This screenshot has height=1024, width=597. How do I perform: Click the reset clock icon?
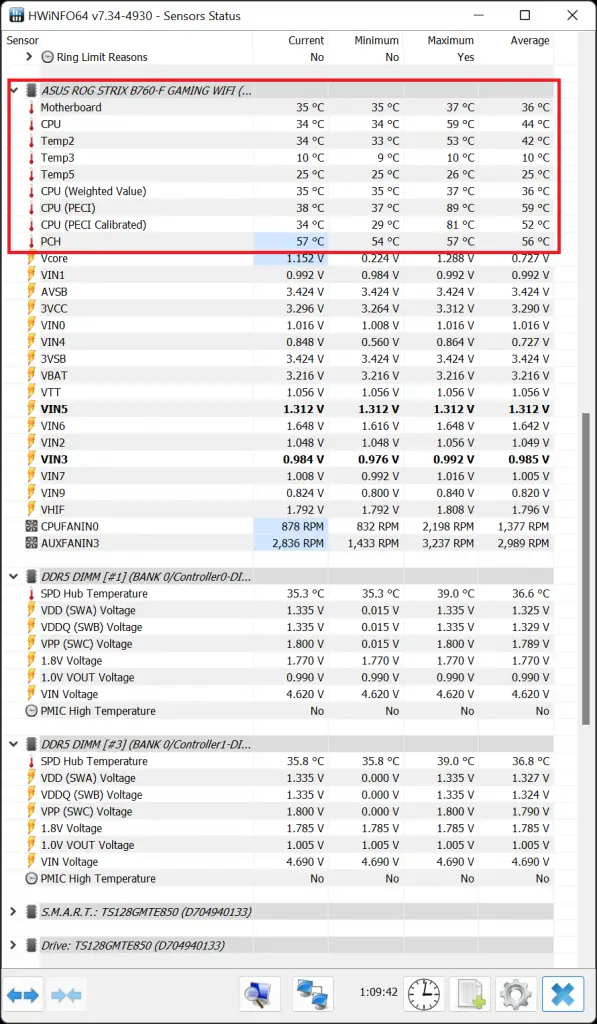click(x=424, y=995)
